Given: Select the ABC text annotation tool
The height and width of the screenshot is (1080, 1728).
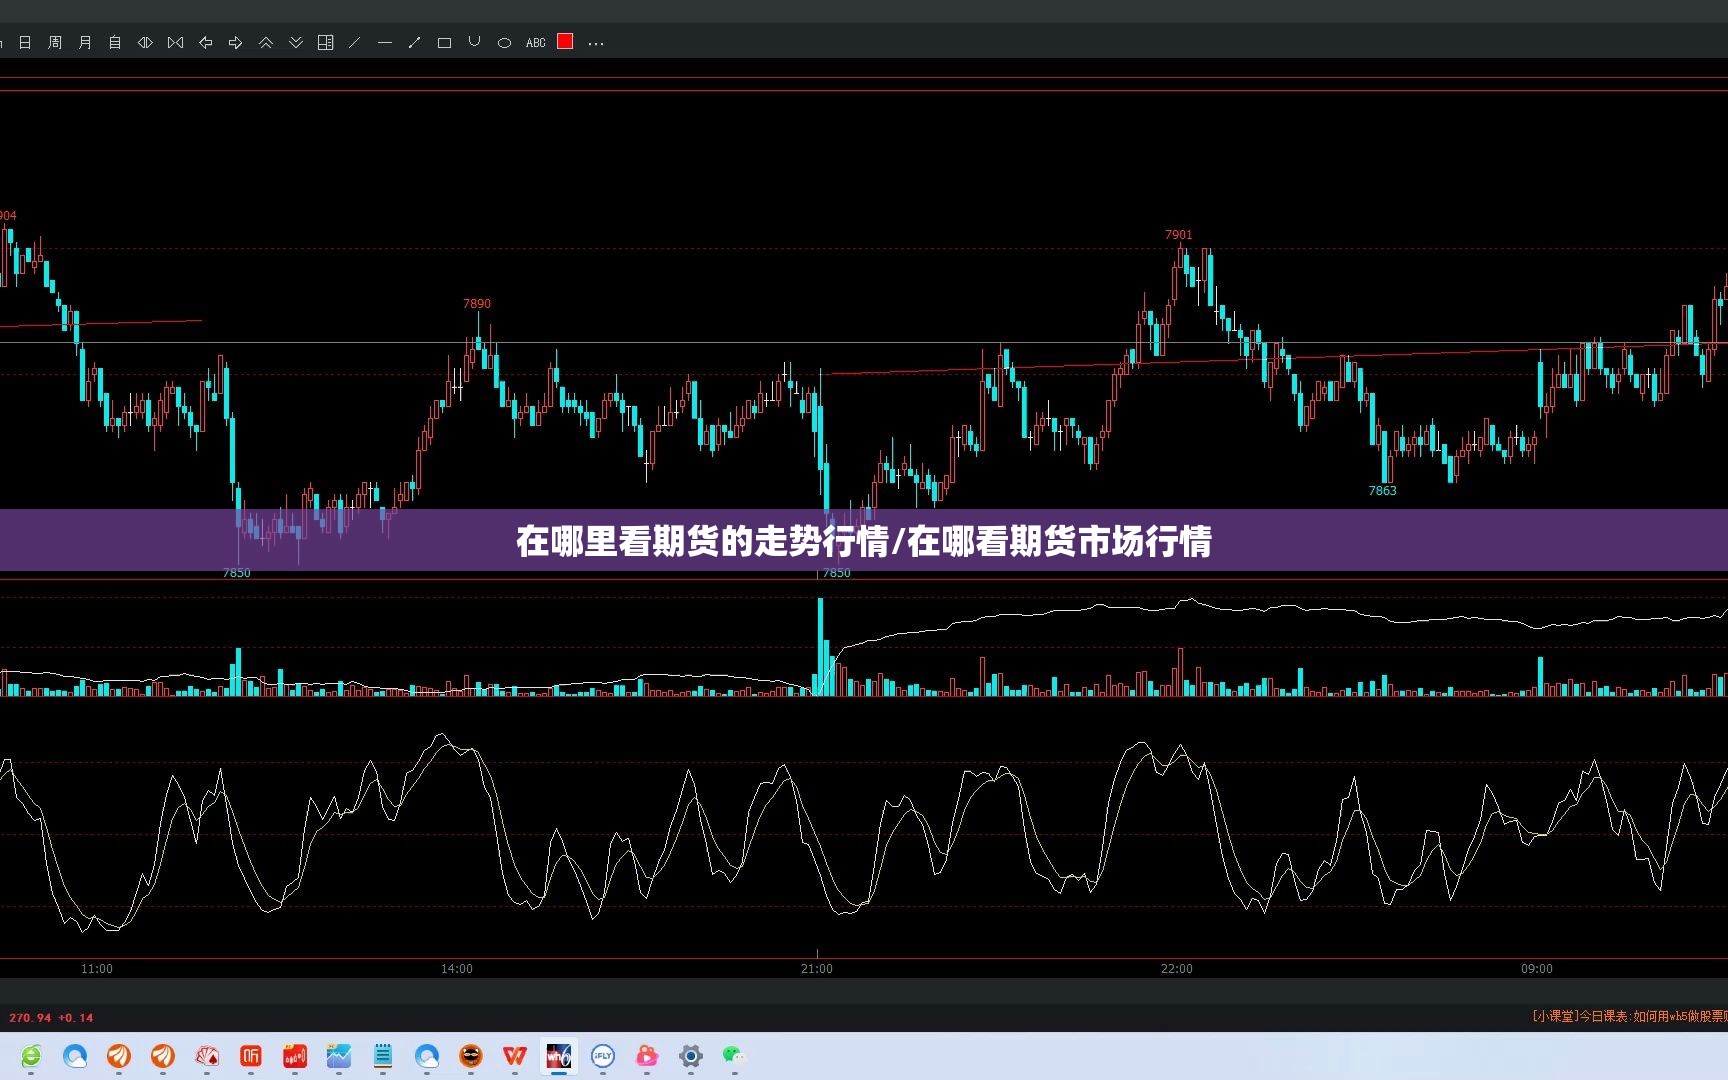Looking at the screenshot, I should (536, 43).
